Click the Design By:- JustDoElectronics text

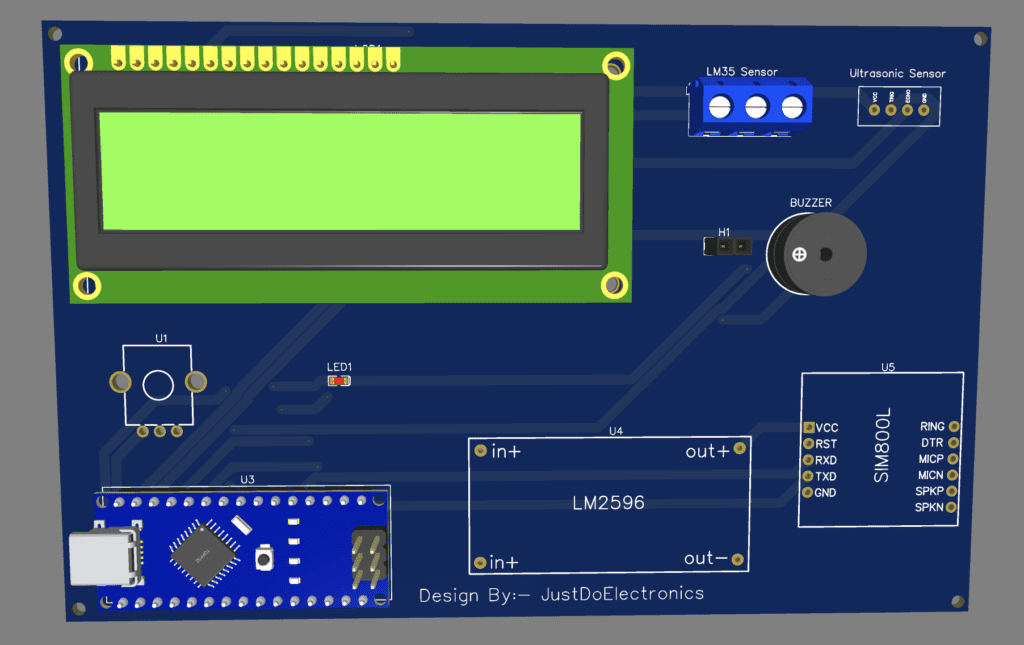click(563, 593)
